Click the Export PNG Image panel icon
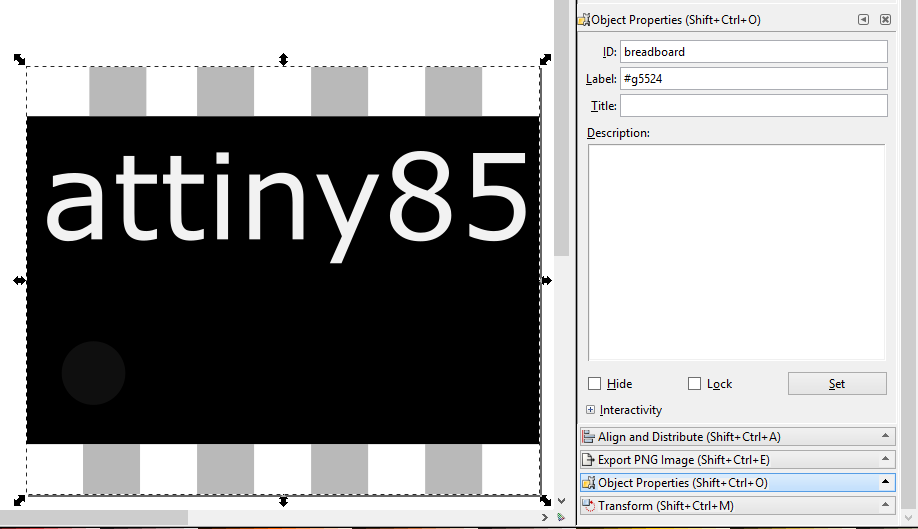 coord(588,459)
